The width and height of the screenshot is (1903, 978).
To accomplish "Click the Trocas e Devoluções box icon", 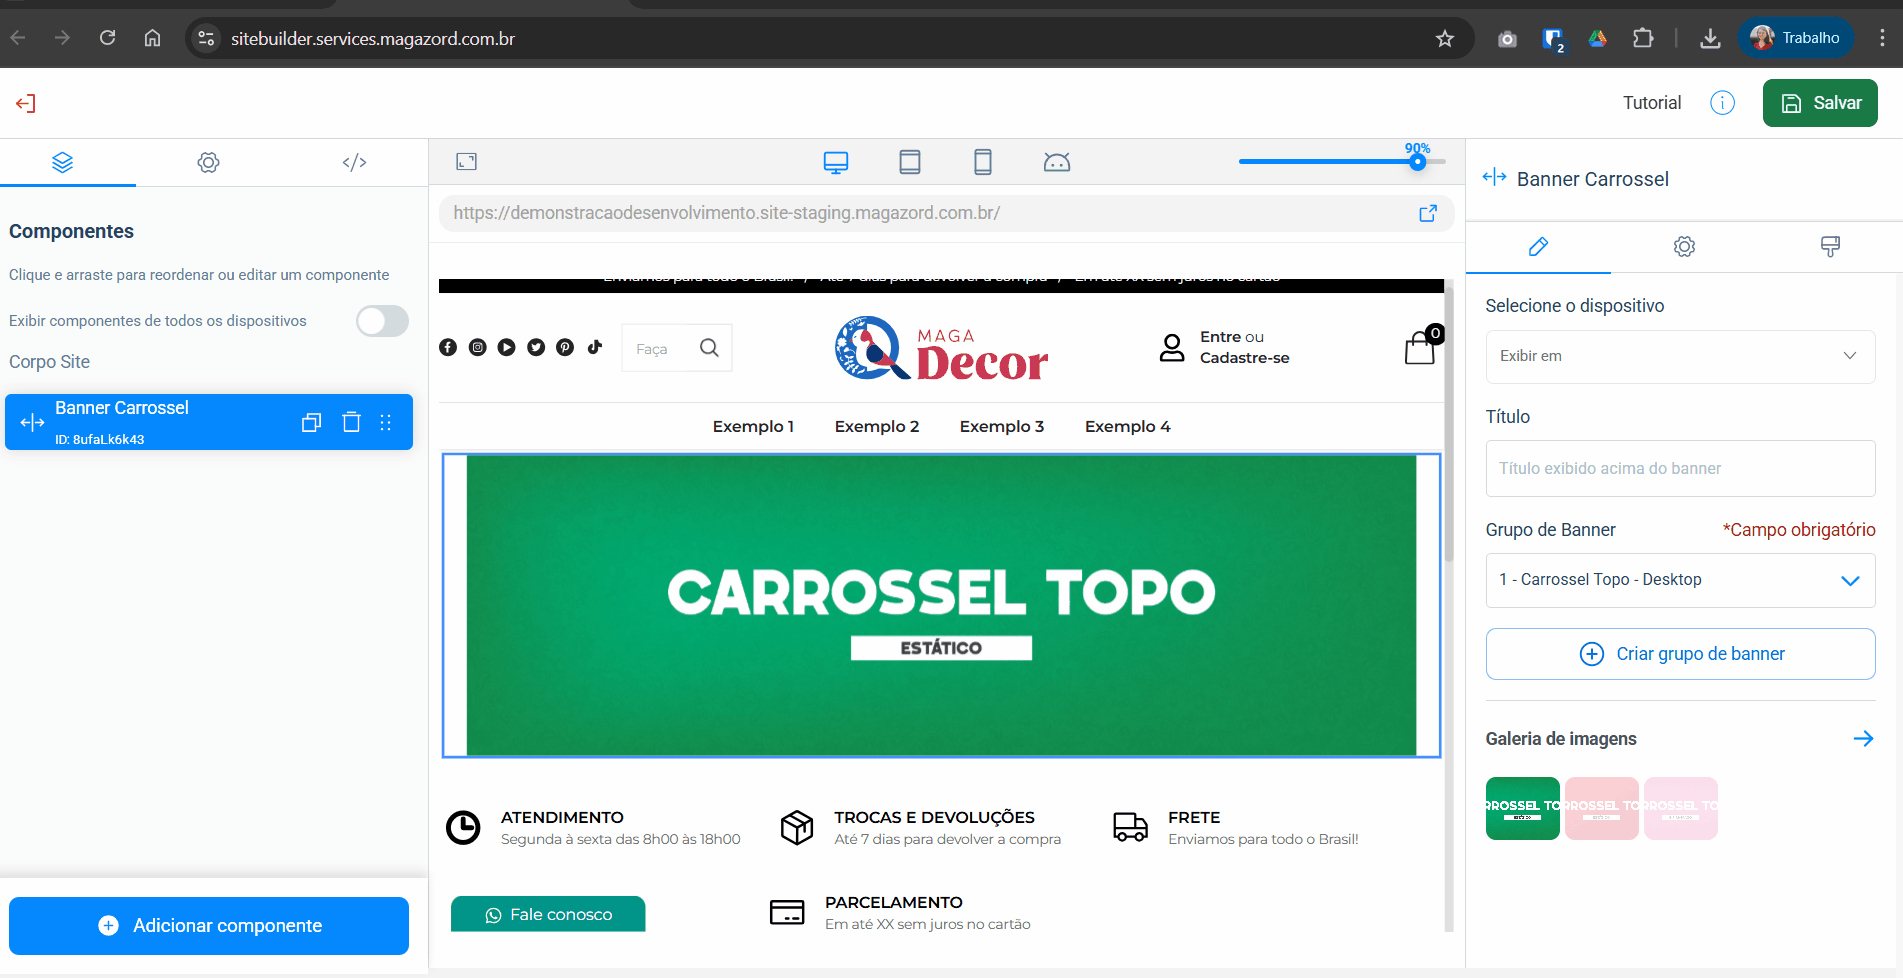I will click(797, 828).
